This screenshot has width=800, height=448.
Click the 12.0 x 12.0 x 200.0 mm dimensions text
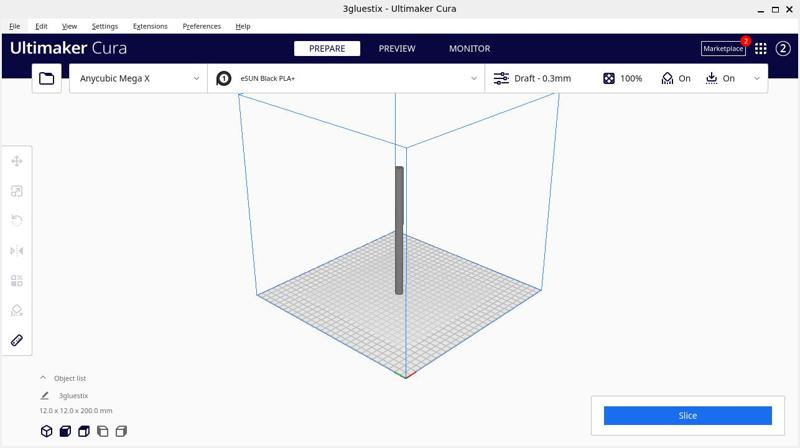pyautogui.click(x=76, y=410)
